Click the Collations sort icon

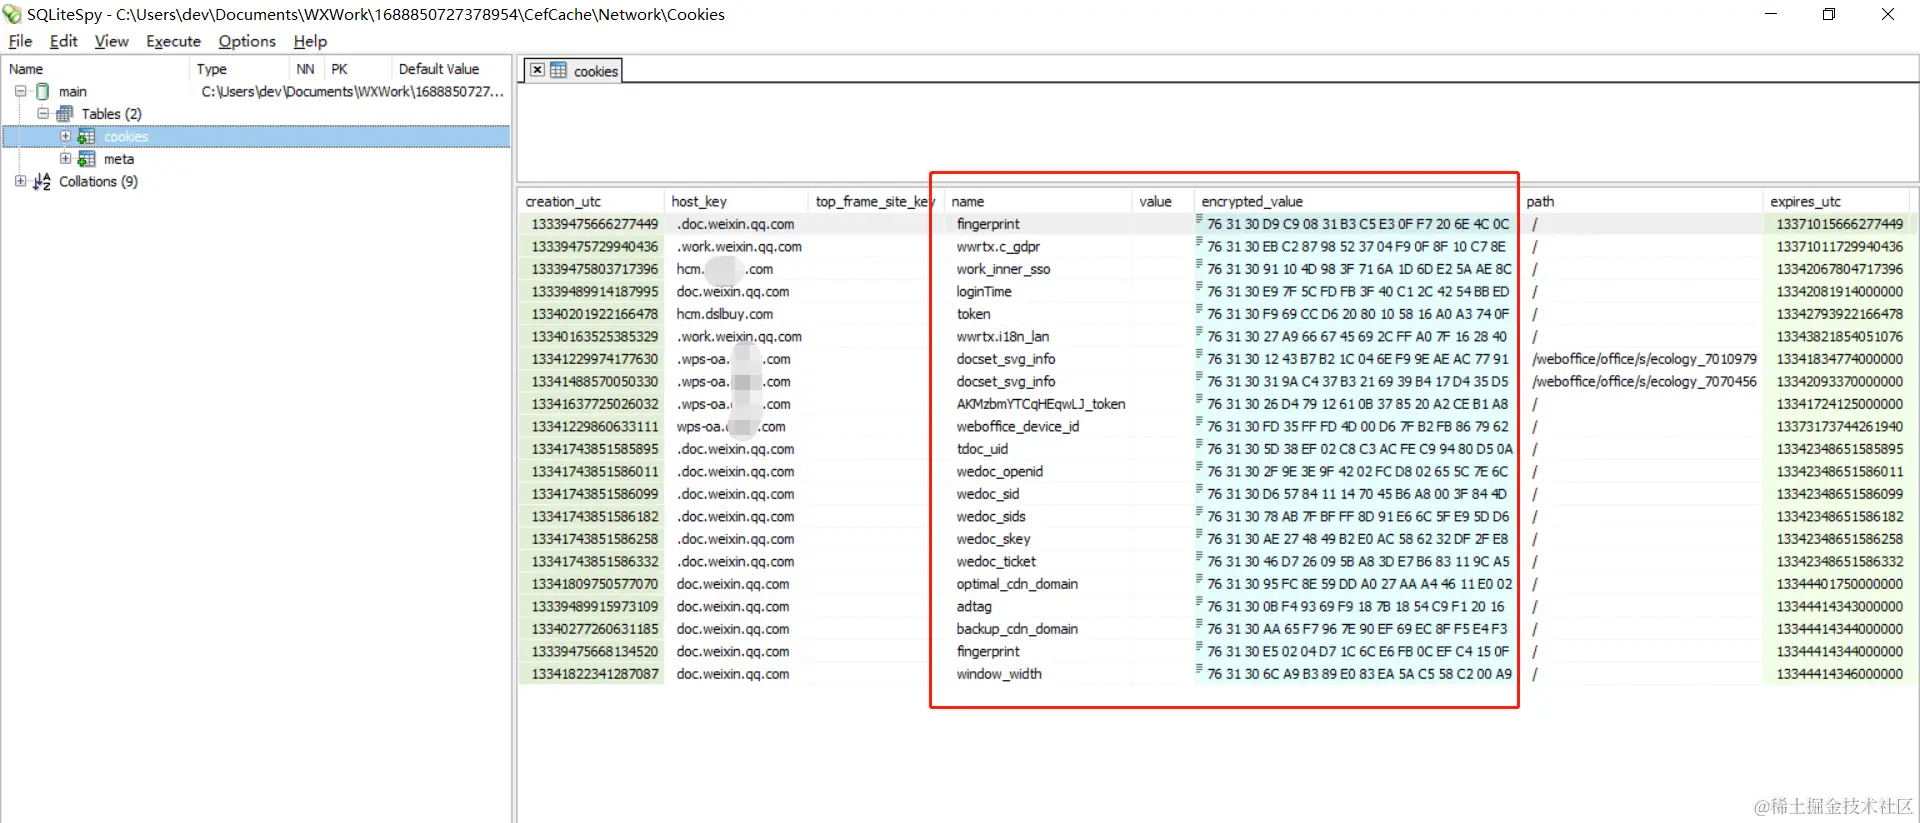(42, 181)
